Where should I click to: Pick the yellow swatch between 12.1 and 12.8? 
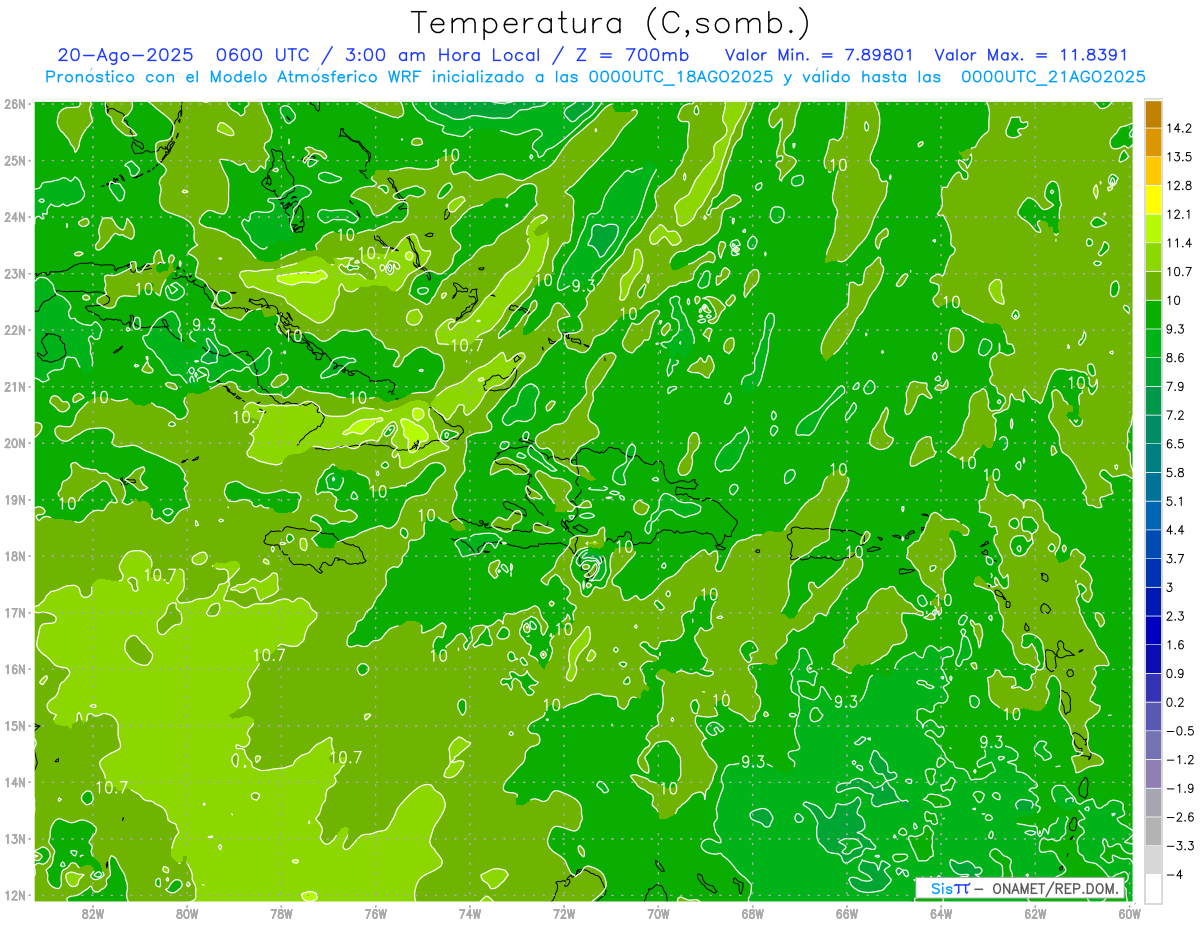[x=1154, y=201]
